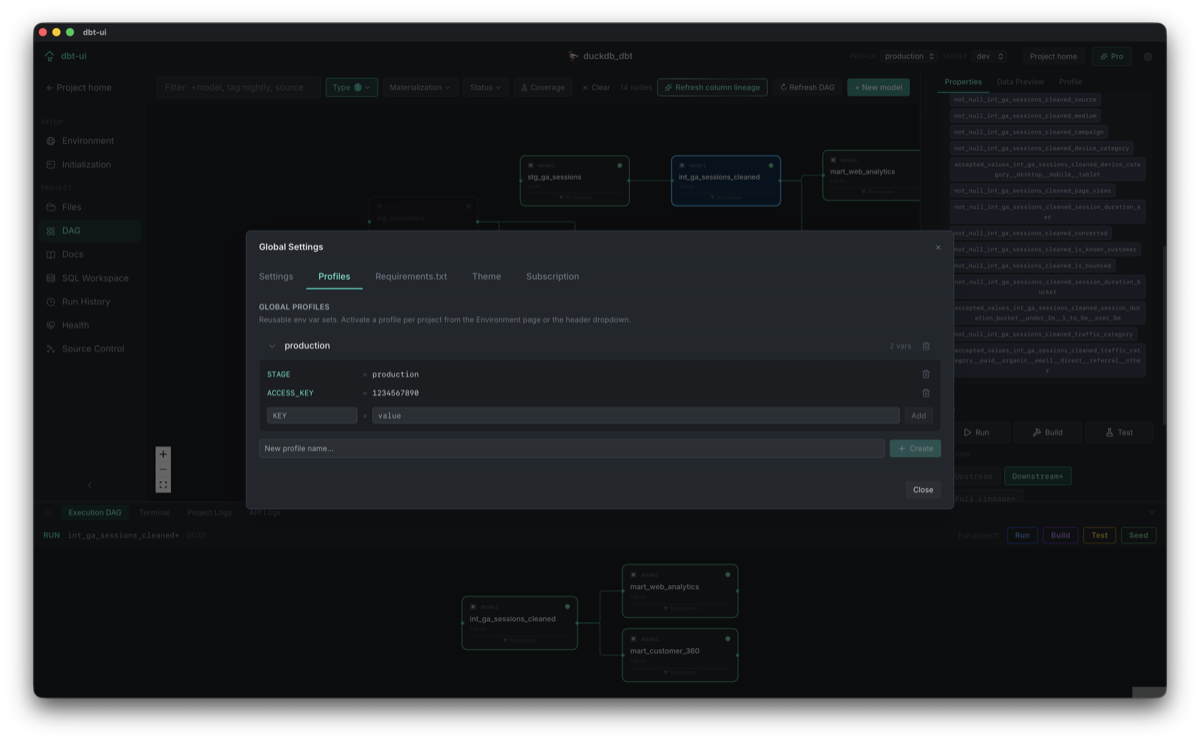Click the Project home header button

coord(1053,56)
